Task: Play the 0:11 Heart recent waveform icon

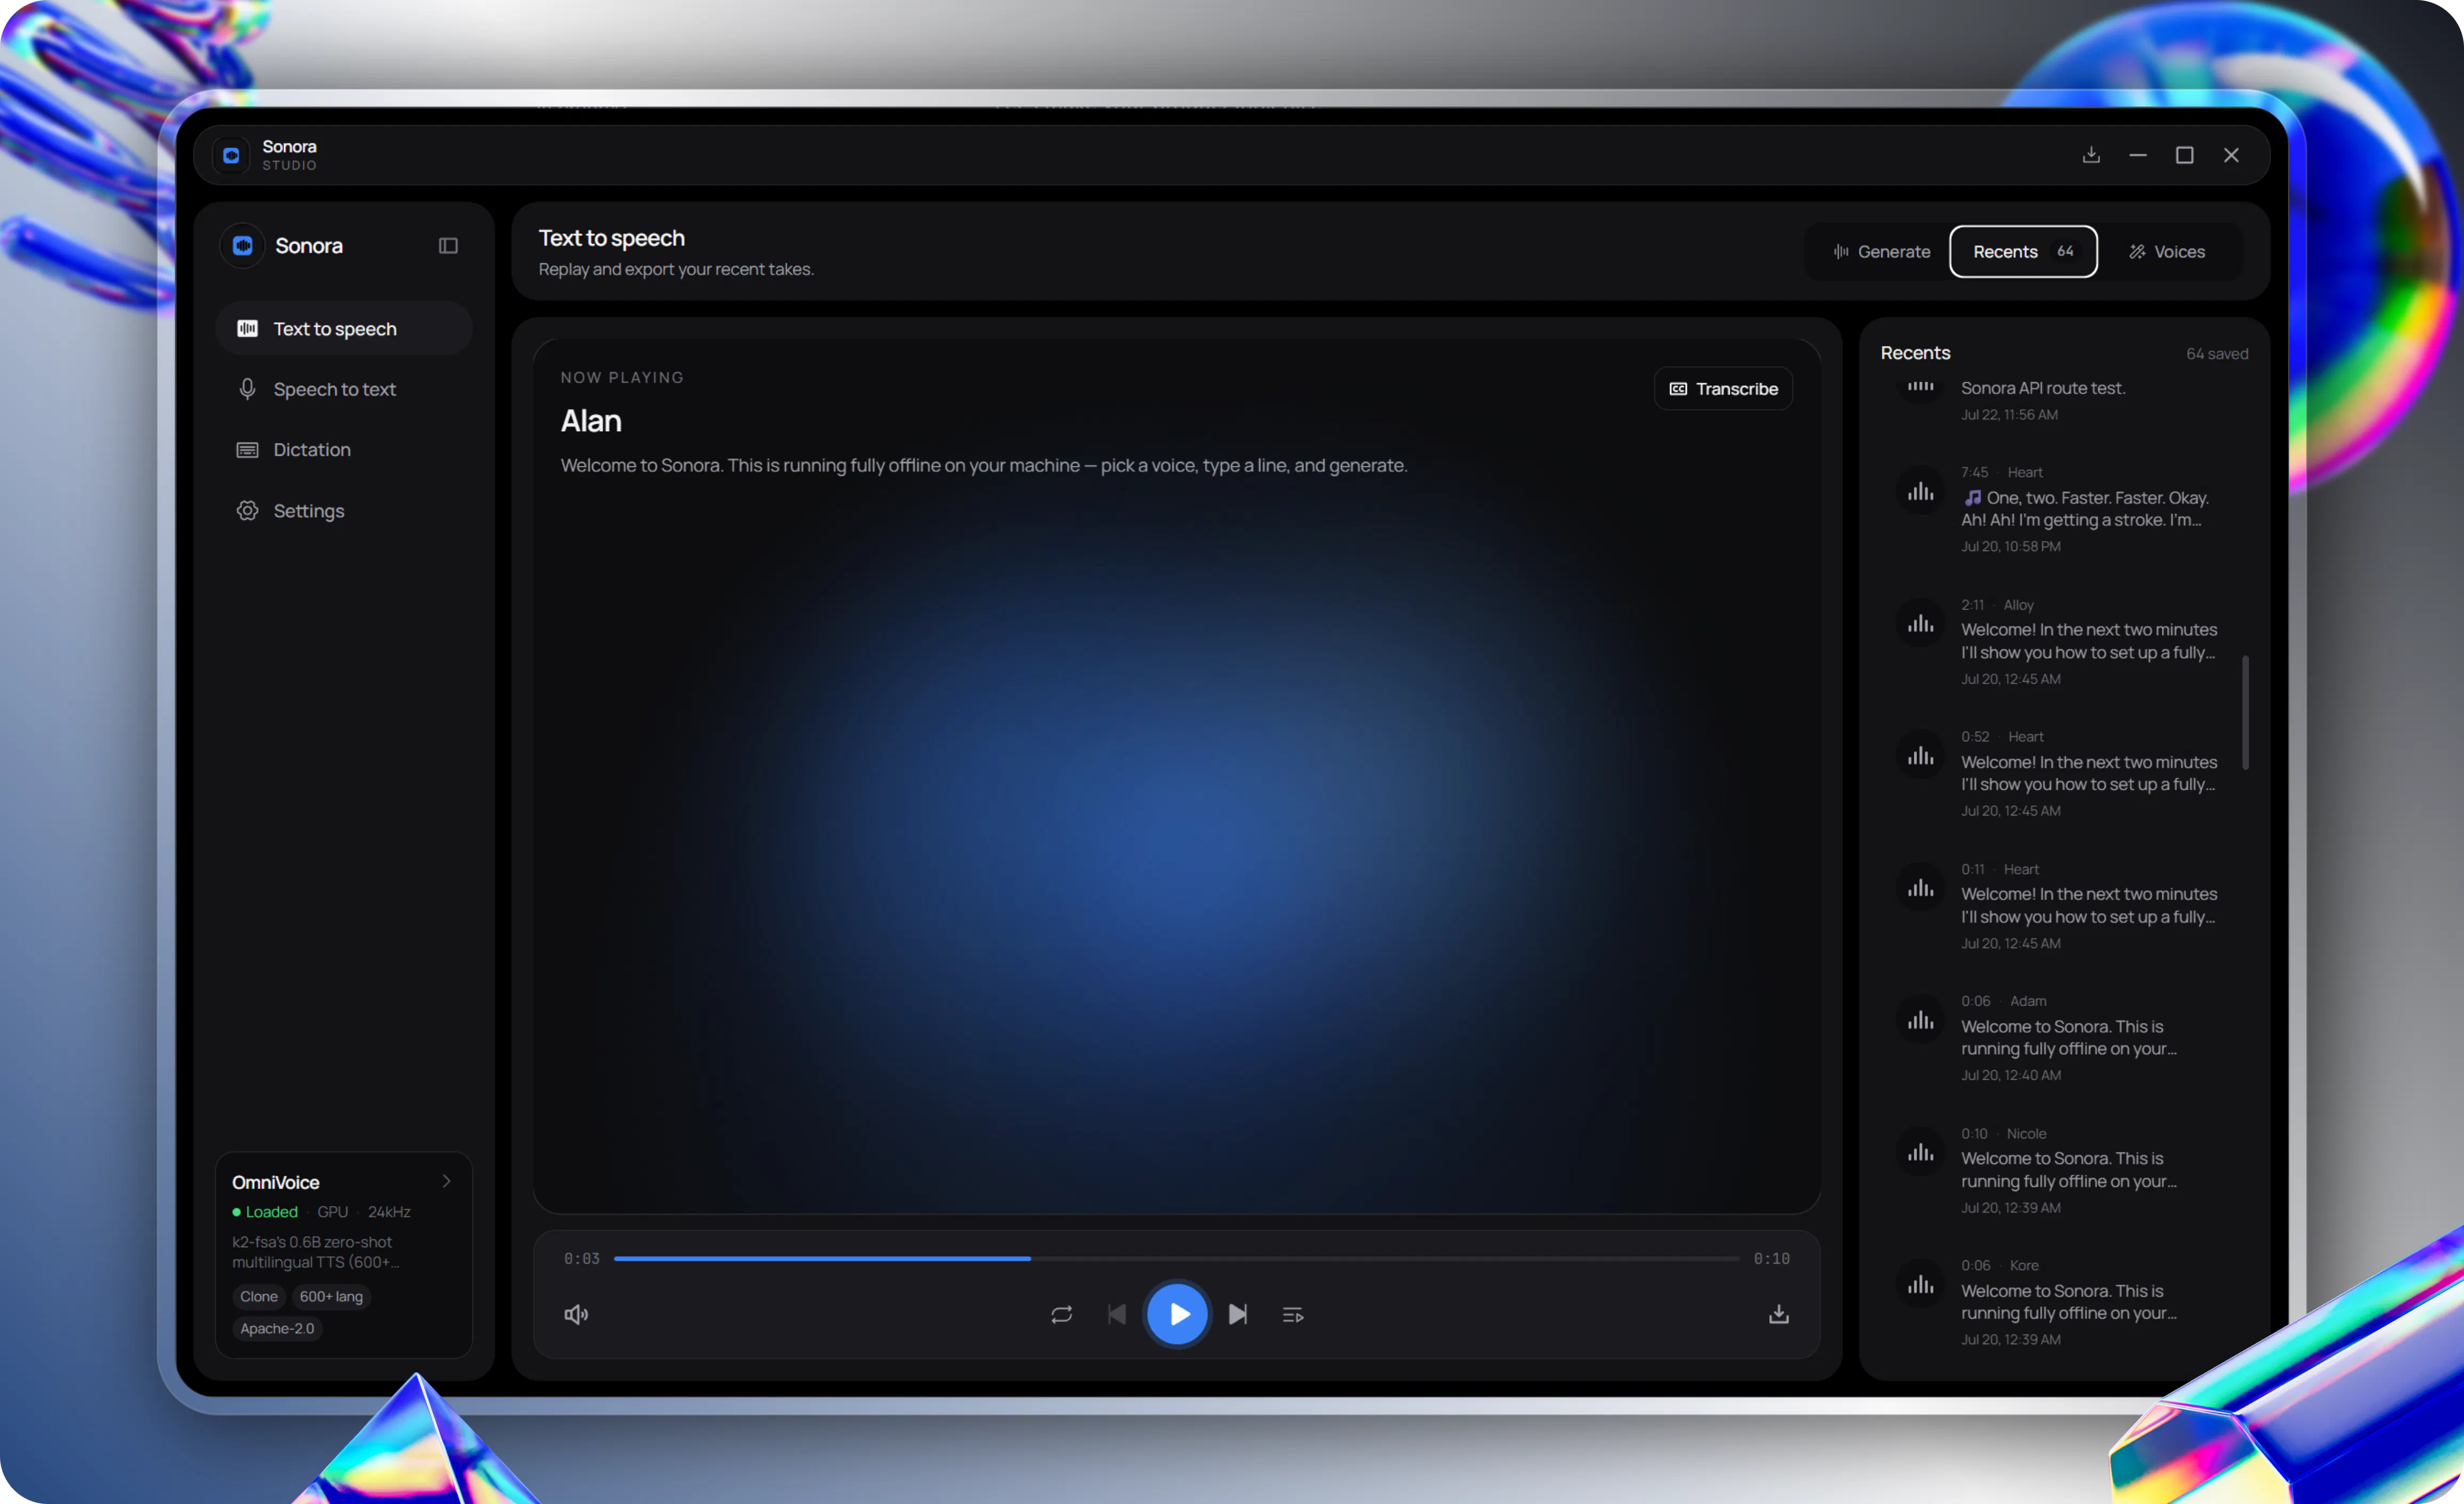Action: click(1920, 888)
